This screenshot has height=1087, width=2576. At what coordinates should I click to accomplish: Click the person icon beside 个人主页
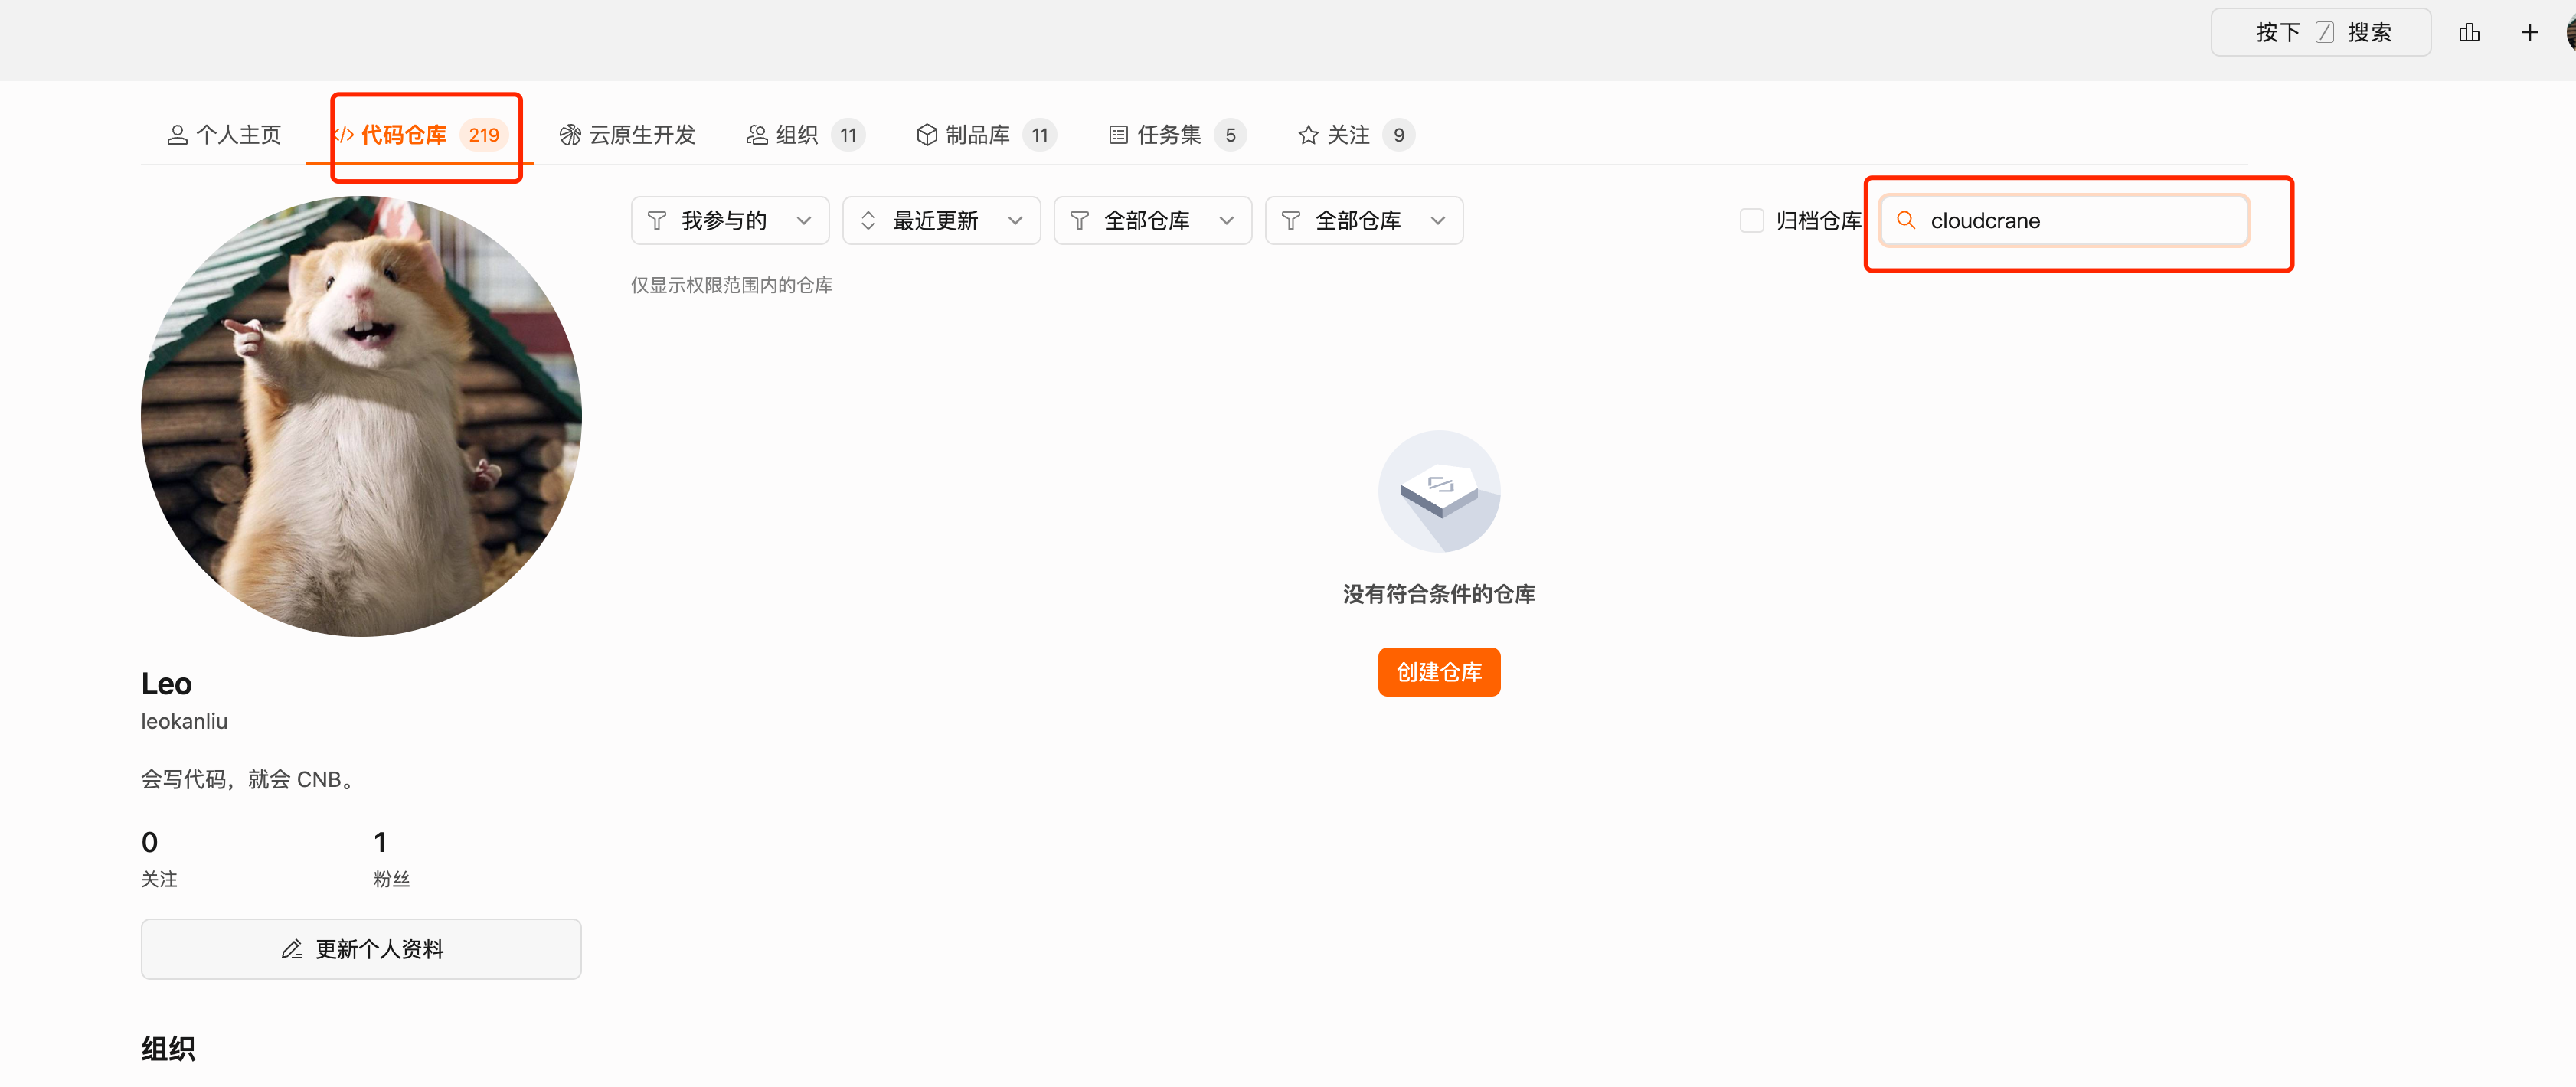(x=178, y=134)
